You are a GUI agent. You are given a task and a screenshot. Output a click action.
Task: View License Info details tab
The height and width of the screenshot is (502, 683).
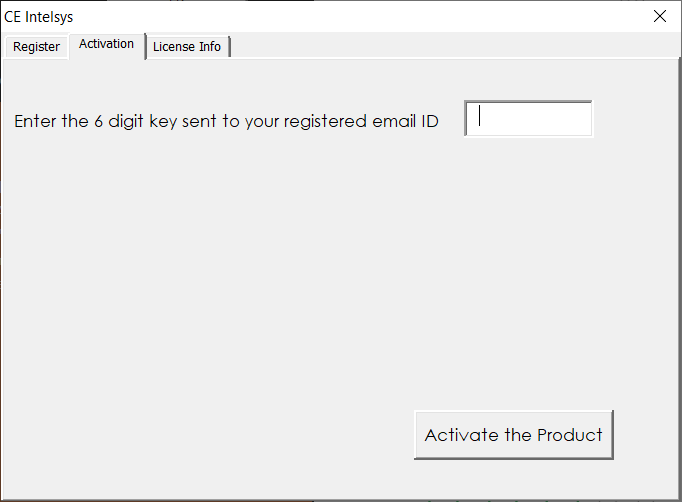tap(187, 47)
